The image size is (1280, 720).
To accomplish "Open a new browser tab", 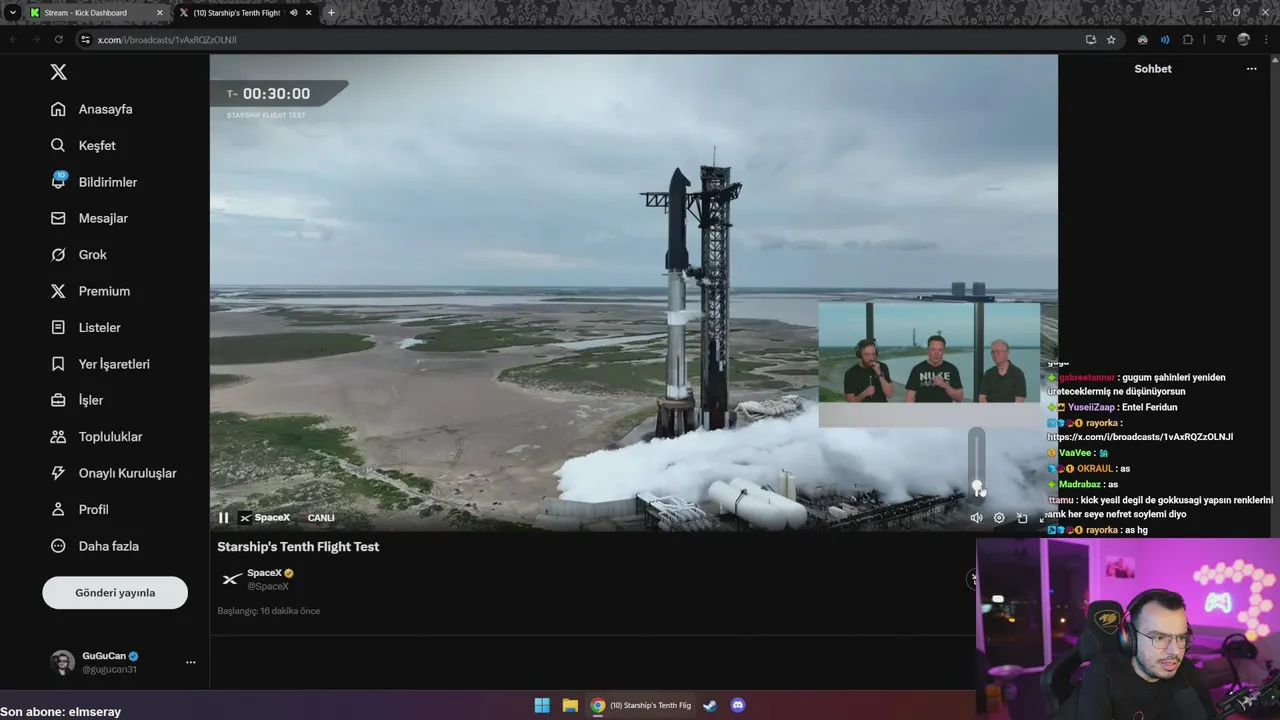I will tap(331, 13).
